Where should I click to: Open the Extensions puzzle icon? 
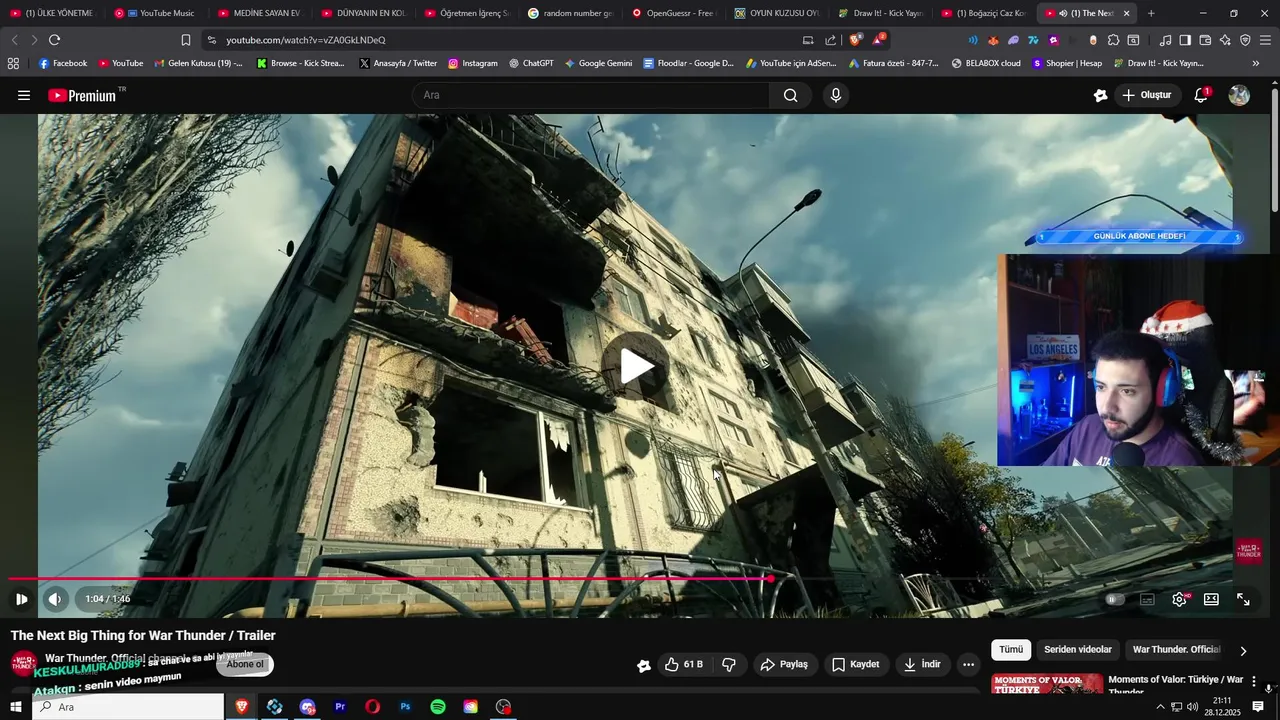[x=1113, y=40]
